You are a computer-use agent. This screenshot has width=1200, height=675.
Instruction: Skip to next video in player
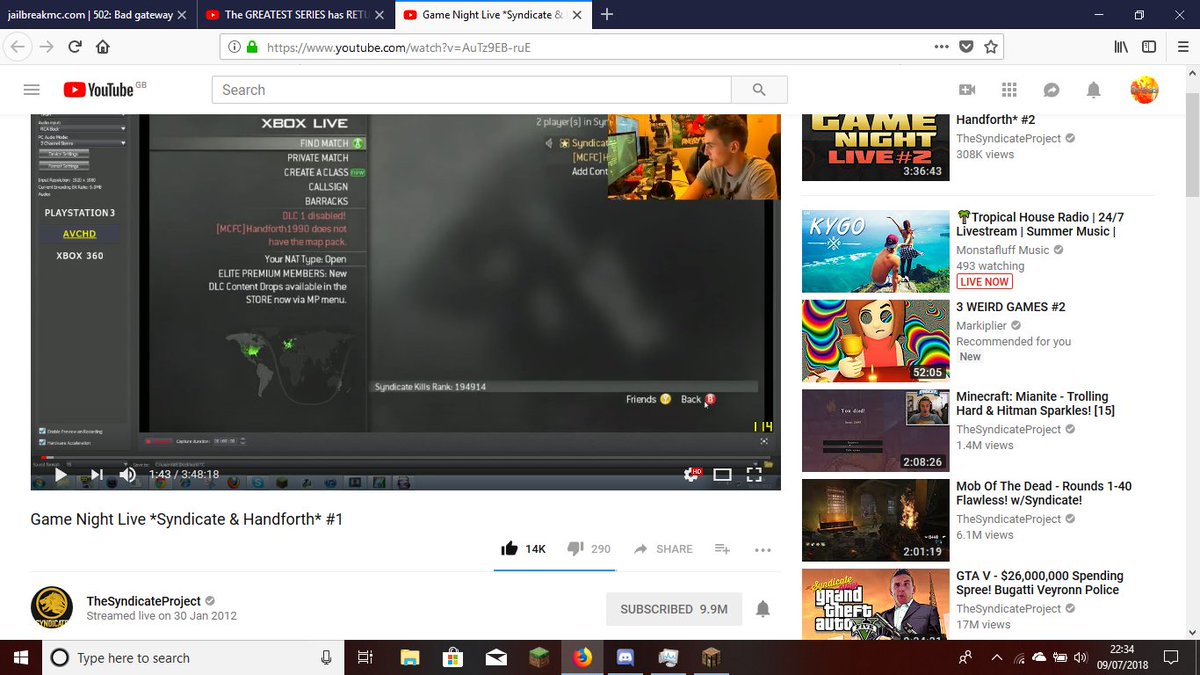tap(96, 475)
